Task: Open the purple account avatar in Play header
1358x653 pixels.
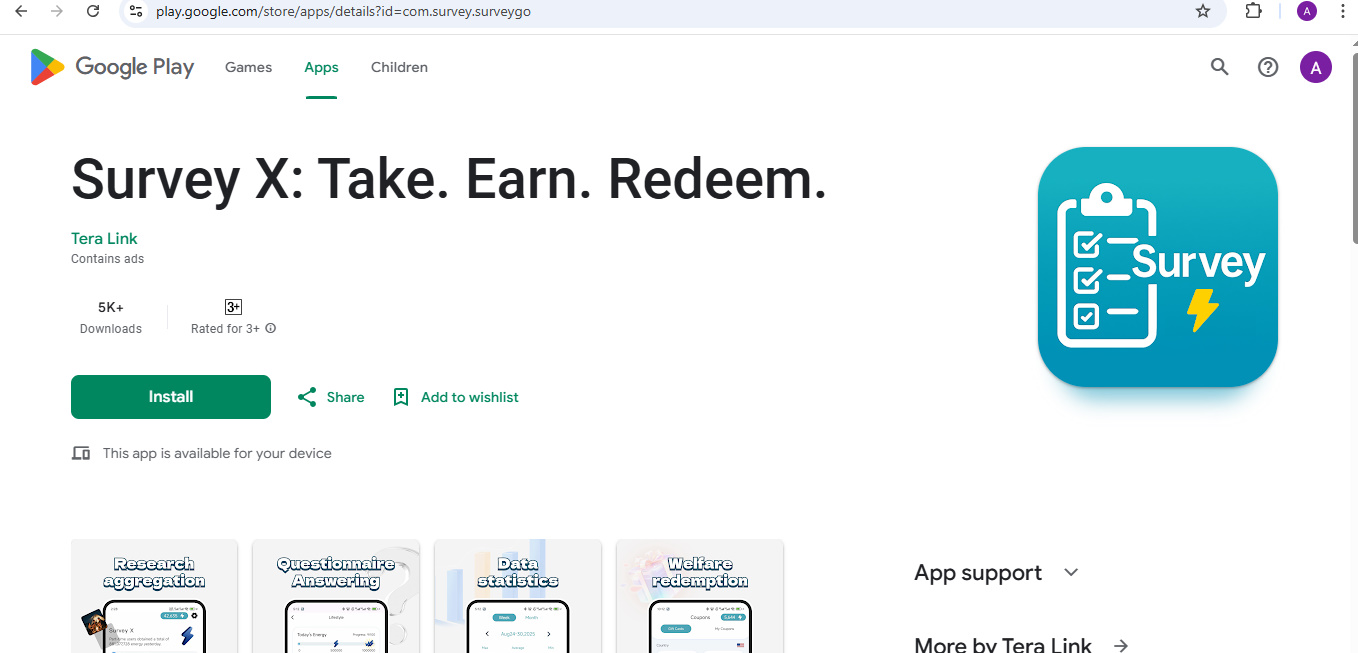Action: [1315, 68]
